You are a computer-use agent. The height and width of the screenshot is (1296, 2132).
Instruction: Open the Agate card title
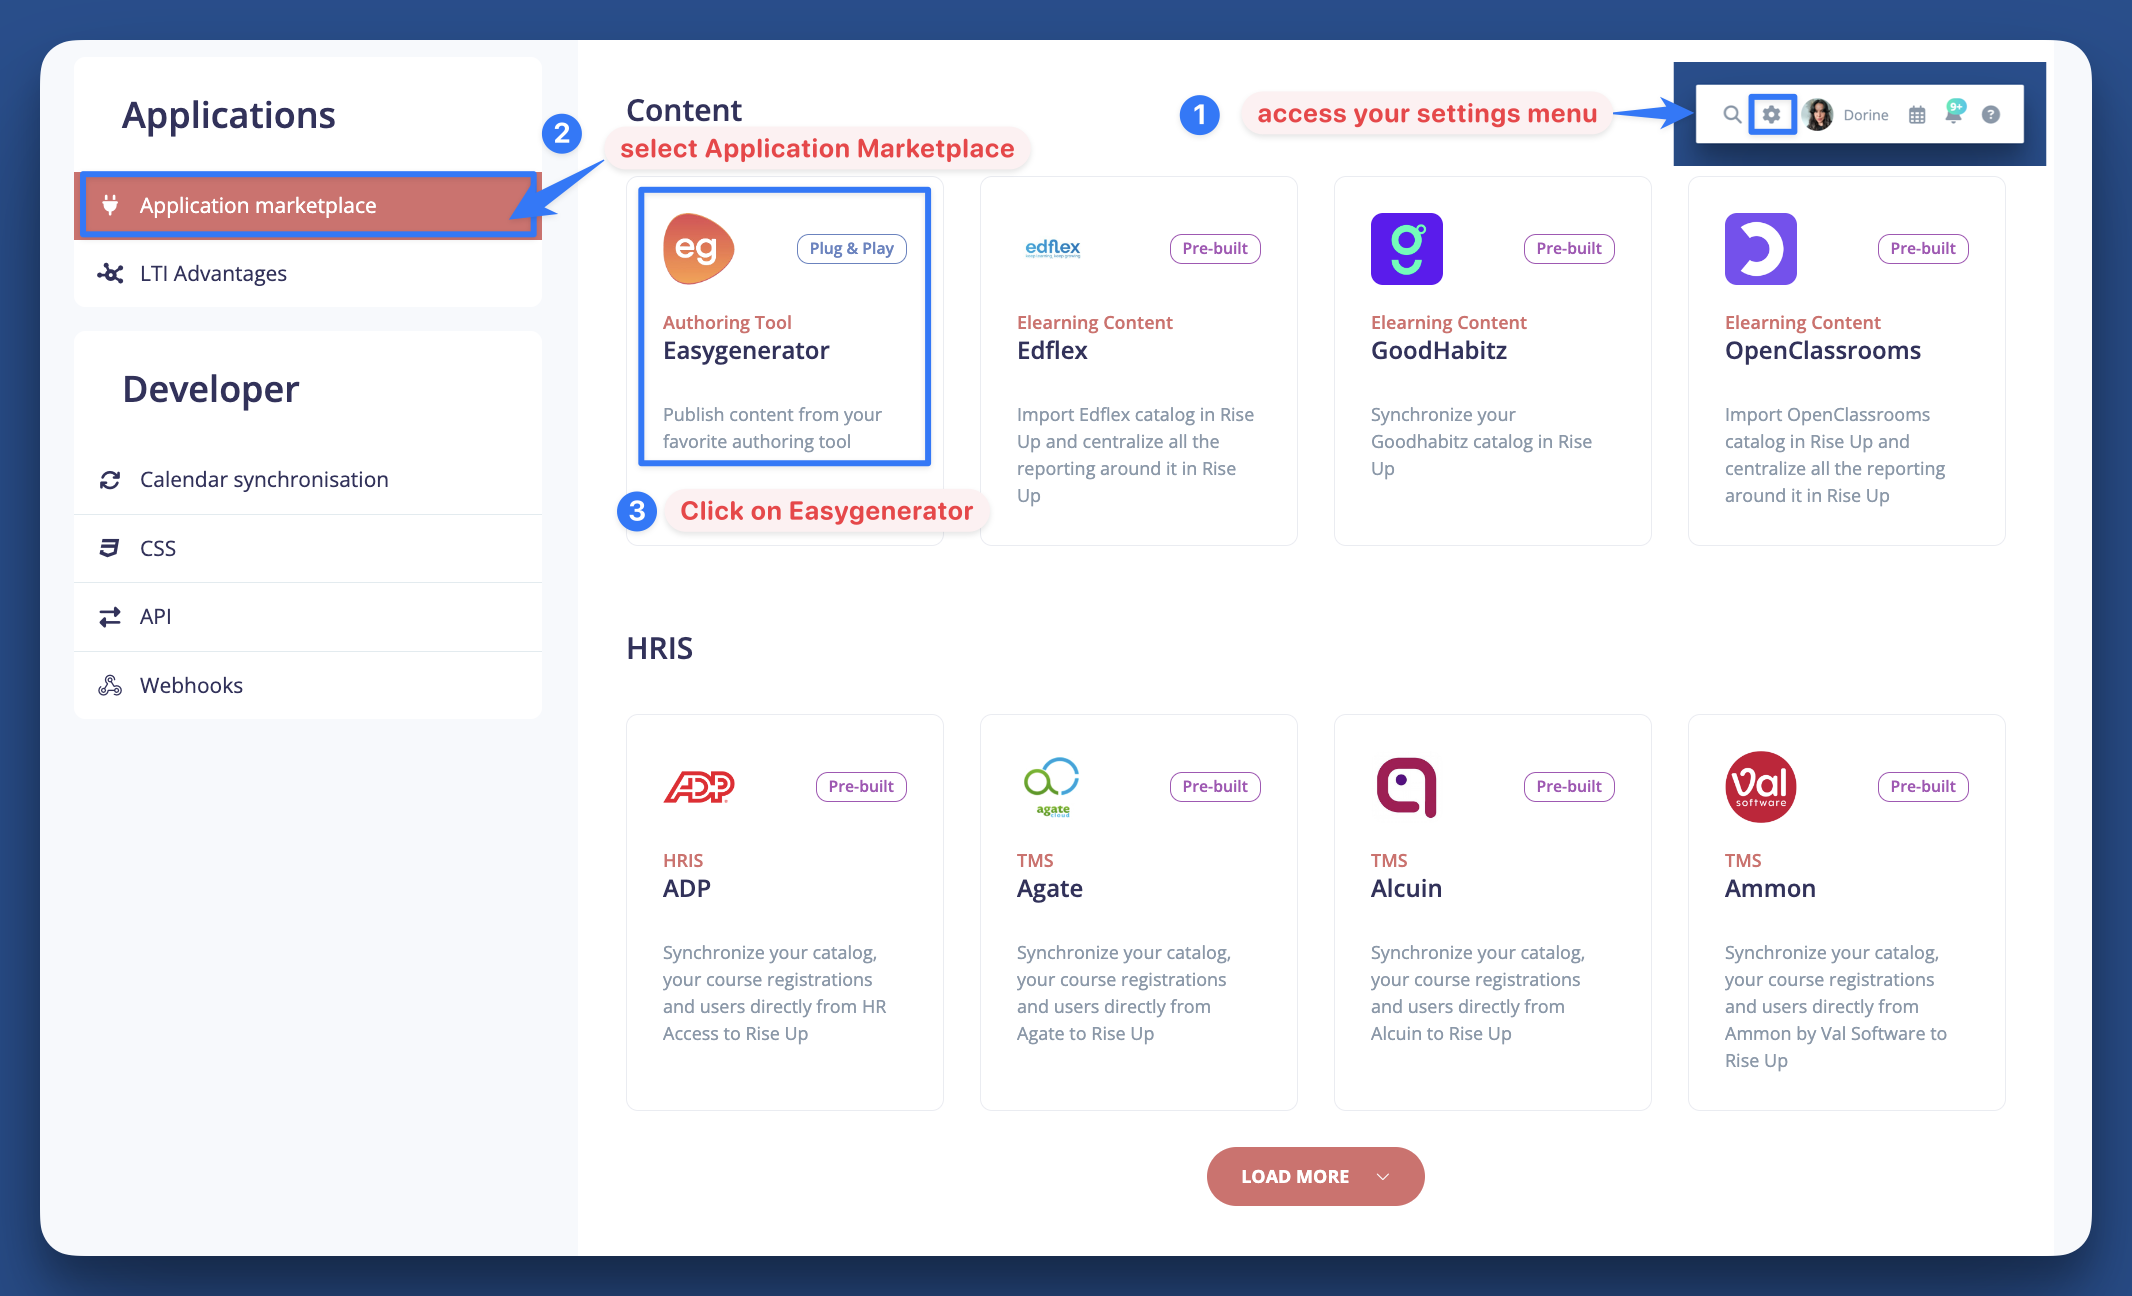point(1050,889)
